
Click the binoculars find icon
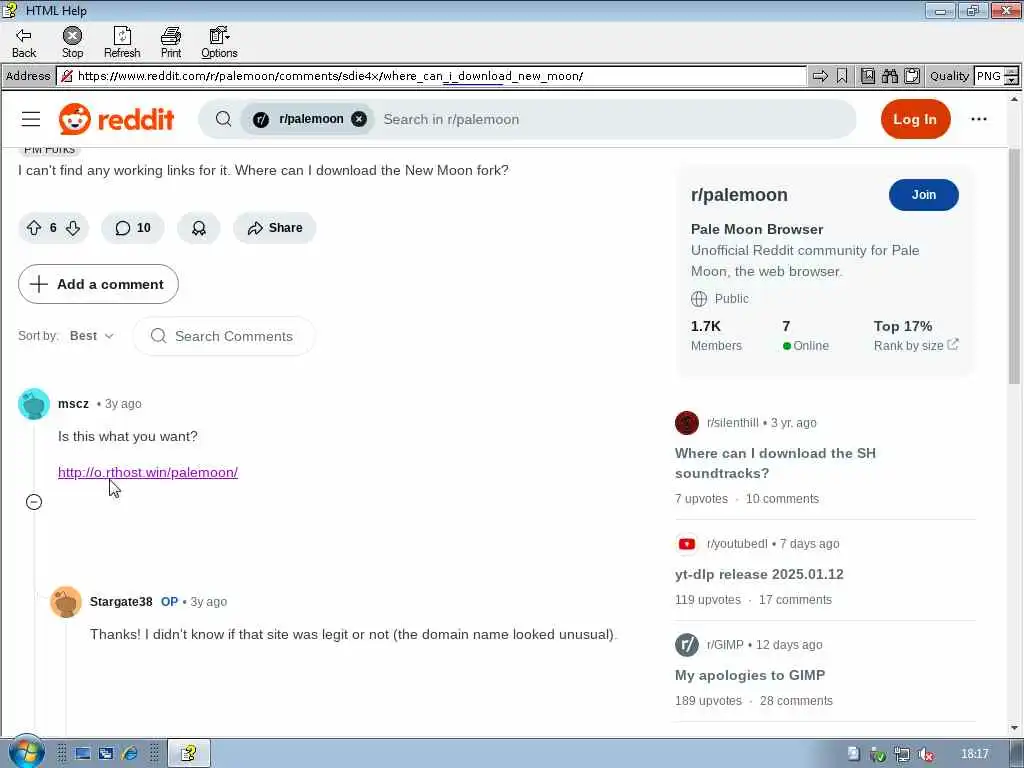pos(889,76)
